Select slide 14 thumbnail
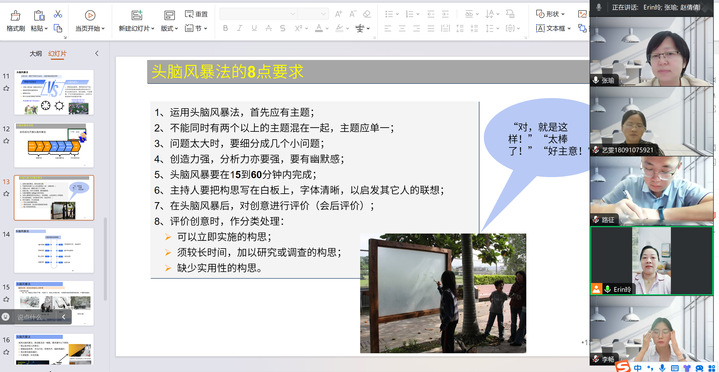Image resolution: width=719 pixels, height=372 pixels. (54, 250)
